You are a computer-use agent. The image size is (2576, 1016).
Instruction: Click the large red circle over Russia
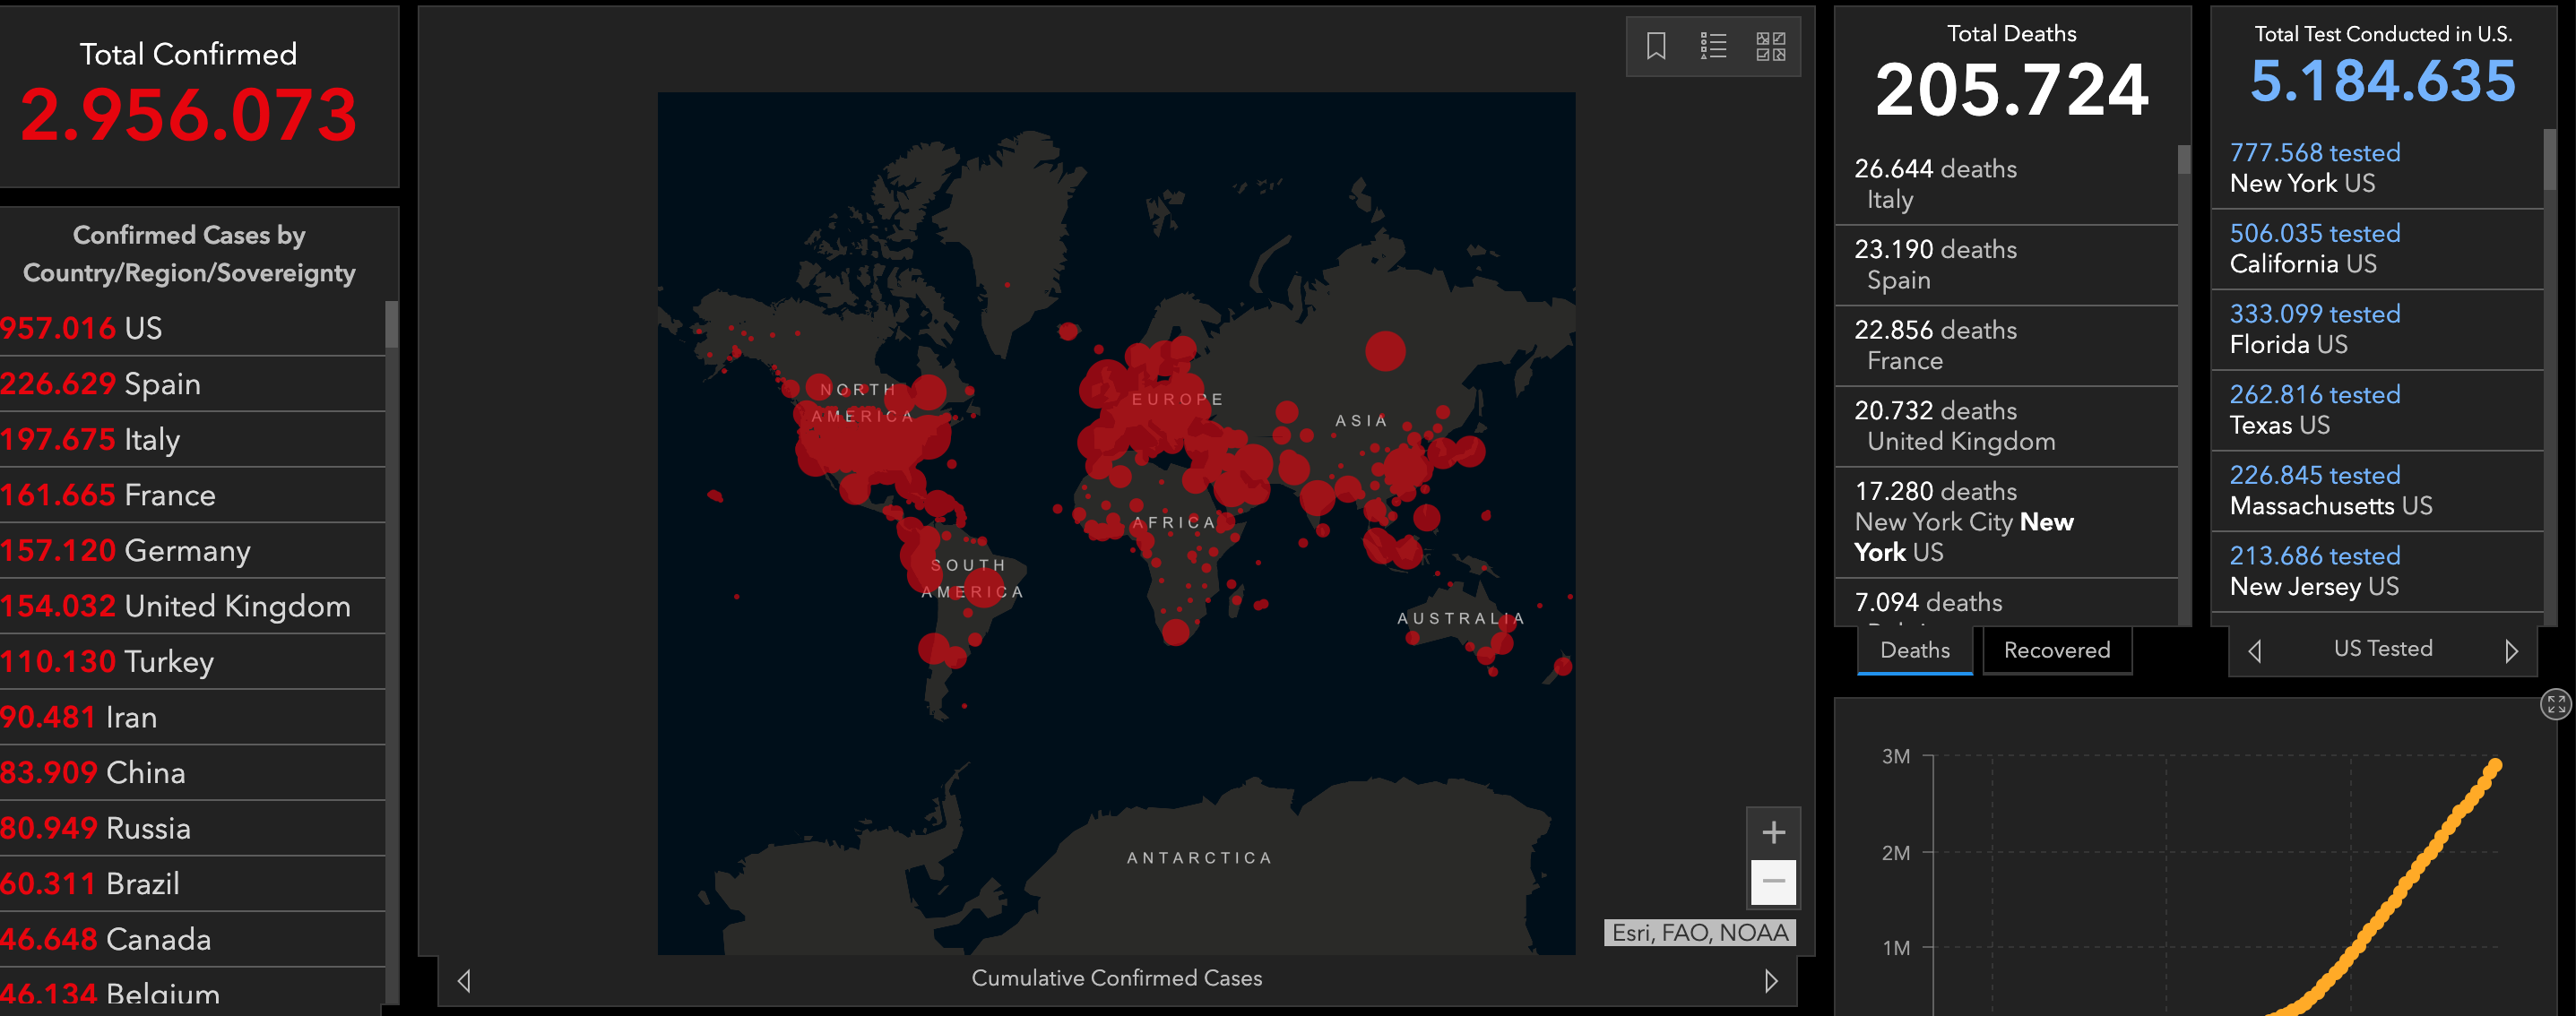[1385, 351]
